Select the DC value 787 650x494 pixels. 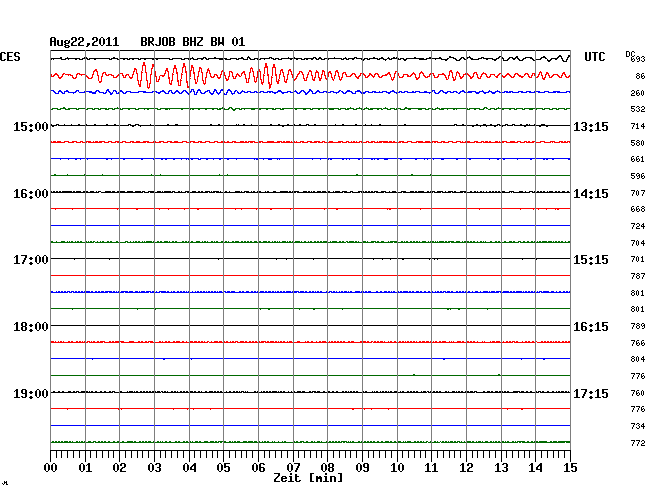click(638, 276)
